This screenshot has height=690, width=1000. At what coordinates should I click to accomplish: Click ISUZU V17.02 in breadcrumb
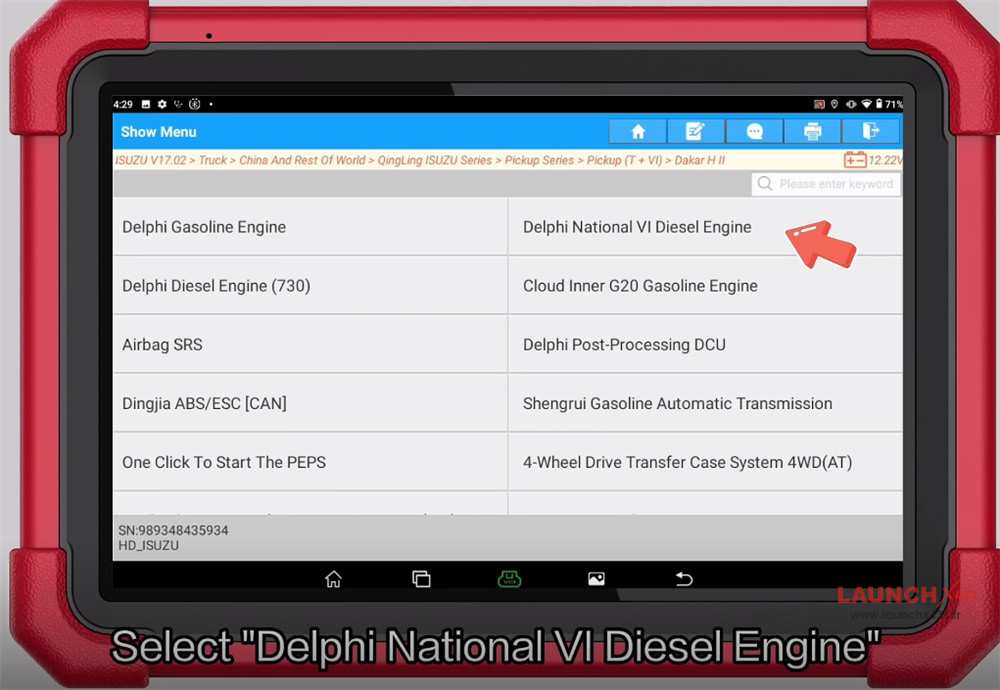click(x=151, y=160)
